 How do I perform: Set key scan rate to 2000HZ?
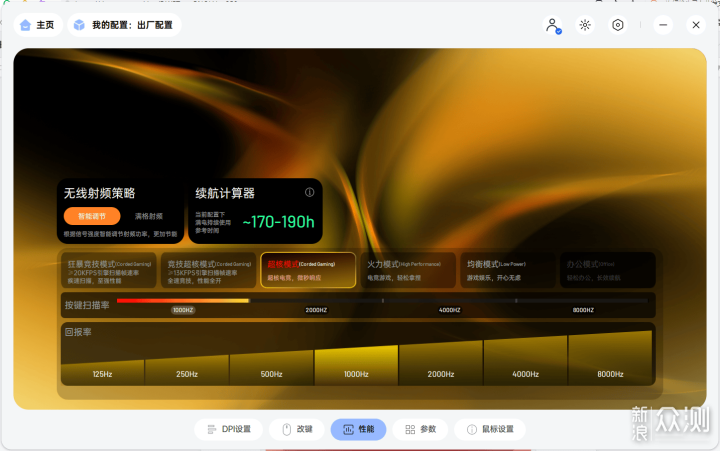[x=316, y=310]
